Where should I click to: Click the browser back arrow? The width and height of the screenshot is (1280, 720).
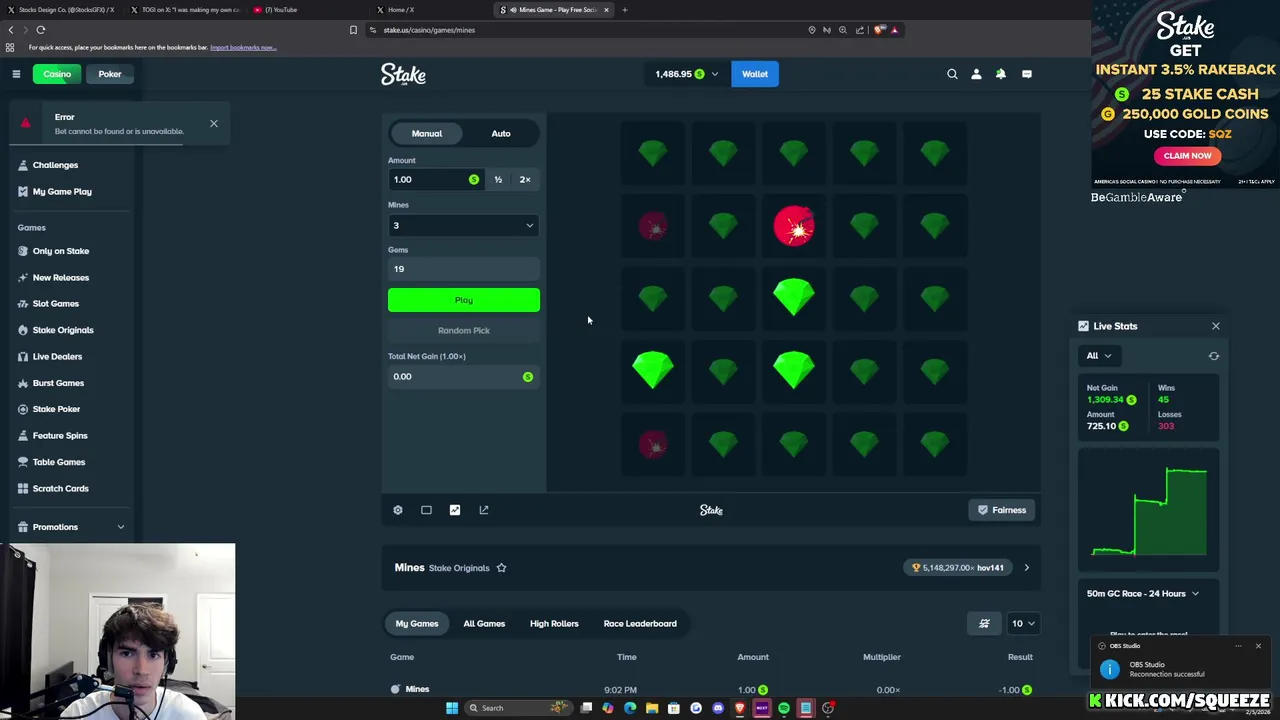coord(11,30)
